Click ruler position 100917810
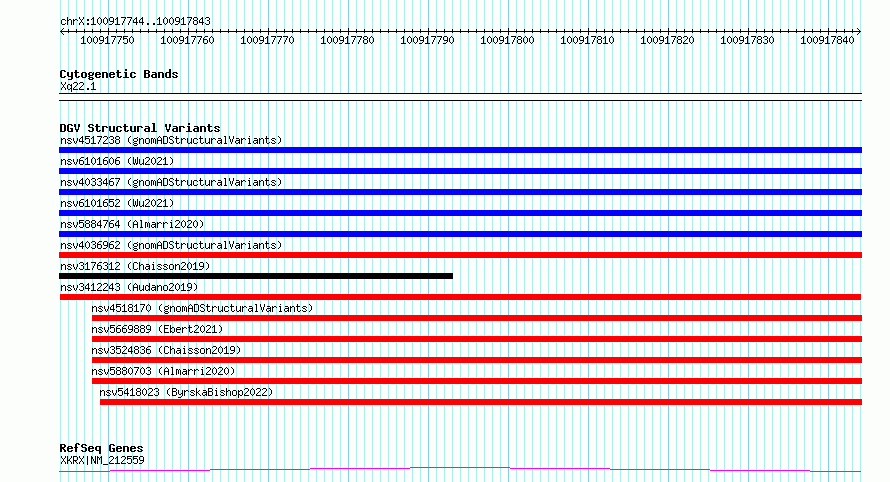This screenshot has width=890, height=482. point(587,40)
